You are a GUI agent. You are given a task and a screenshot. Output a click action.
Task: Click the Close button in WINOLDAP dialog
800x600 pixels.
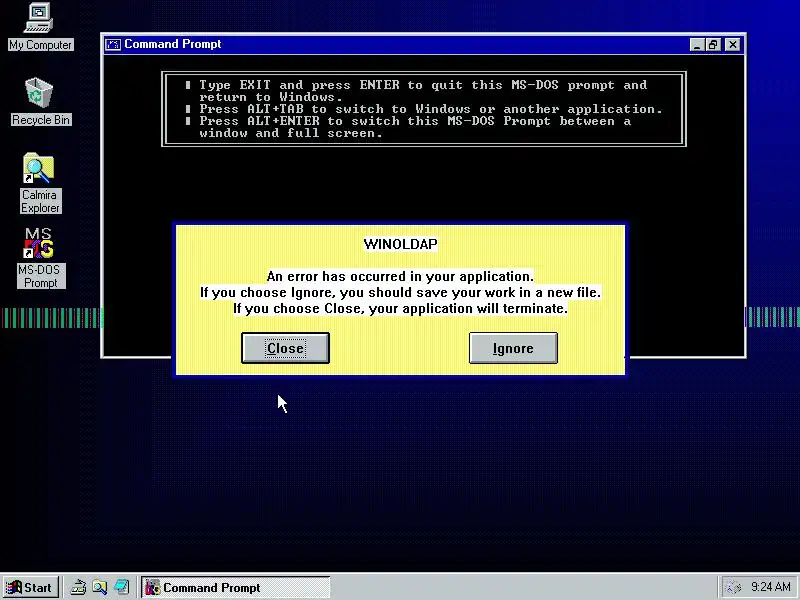click(x=285, y=348)
